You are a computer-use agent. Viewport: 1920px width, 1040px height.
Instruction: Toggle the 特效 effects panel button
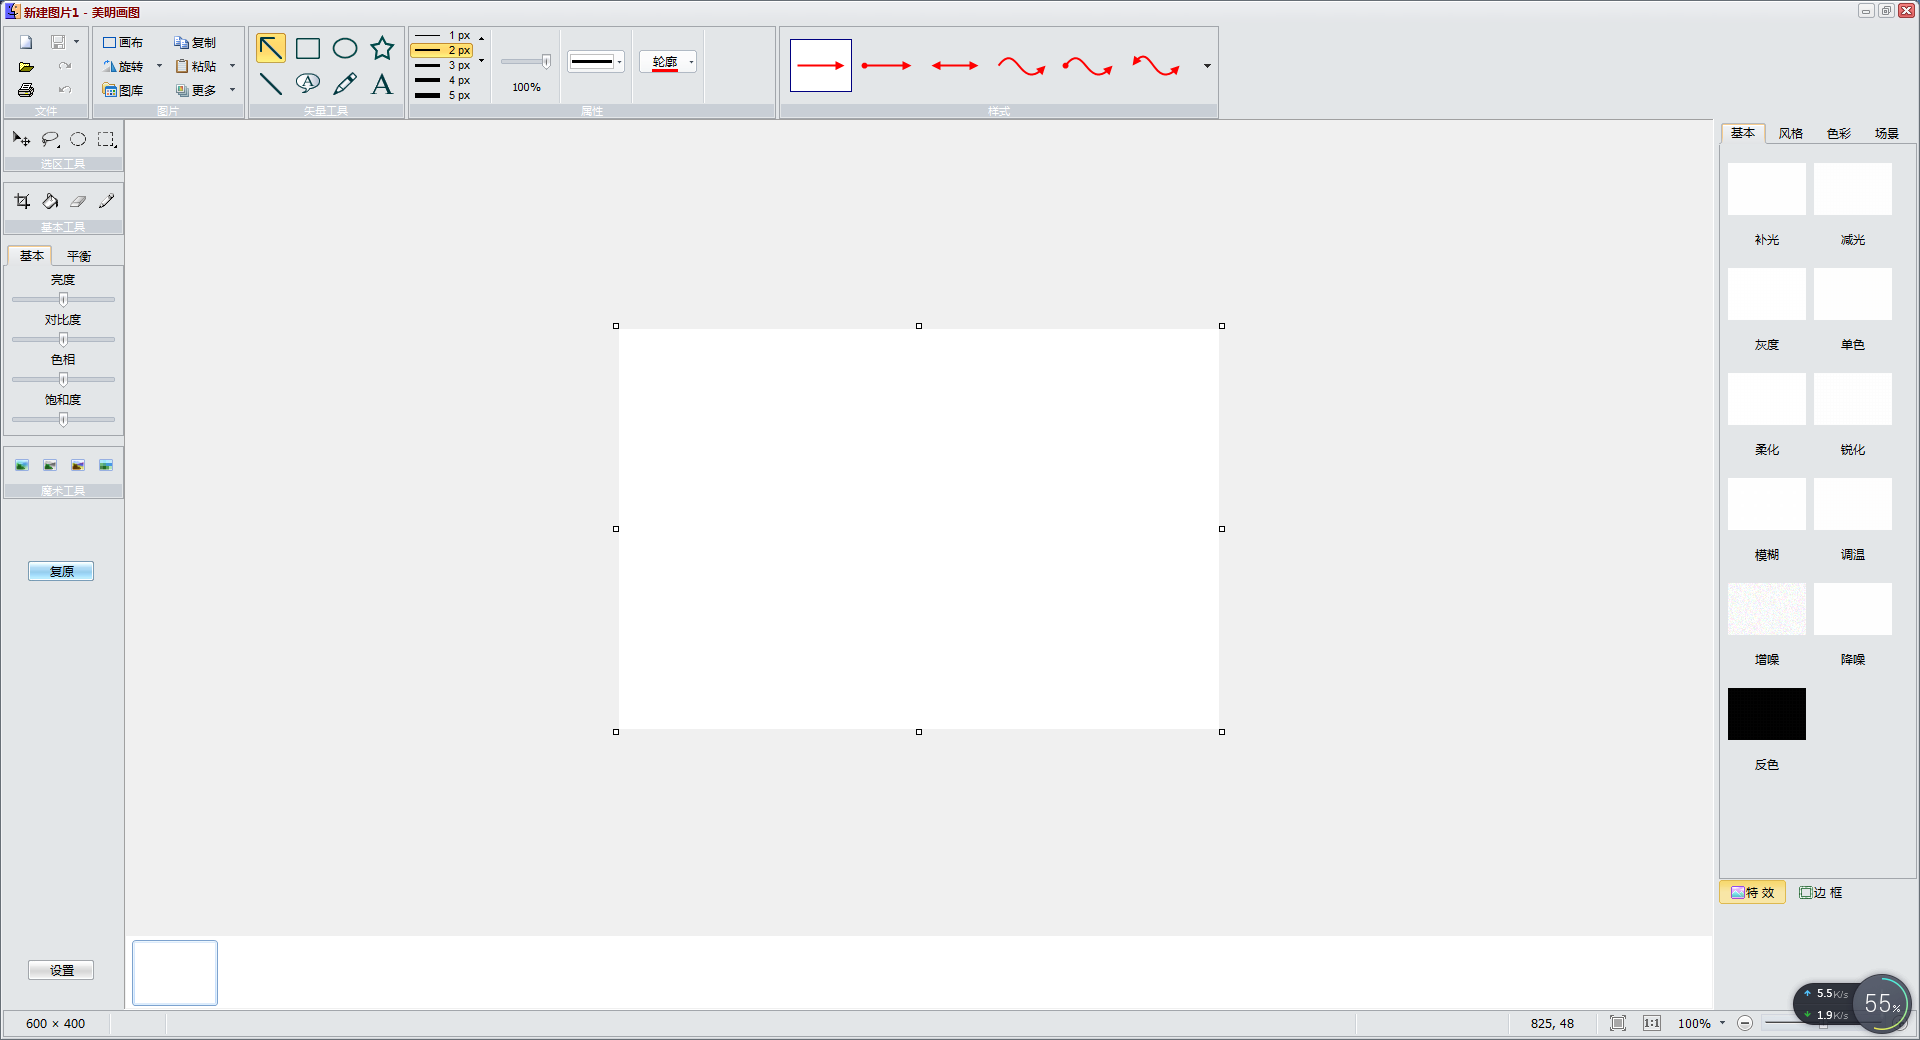[x=1752, y=892]
